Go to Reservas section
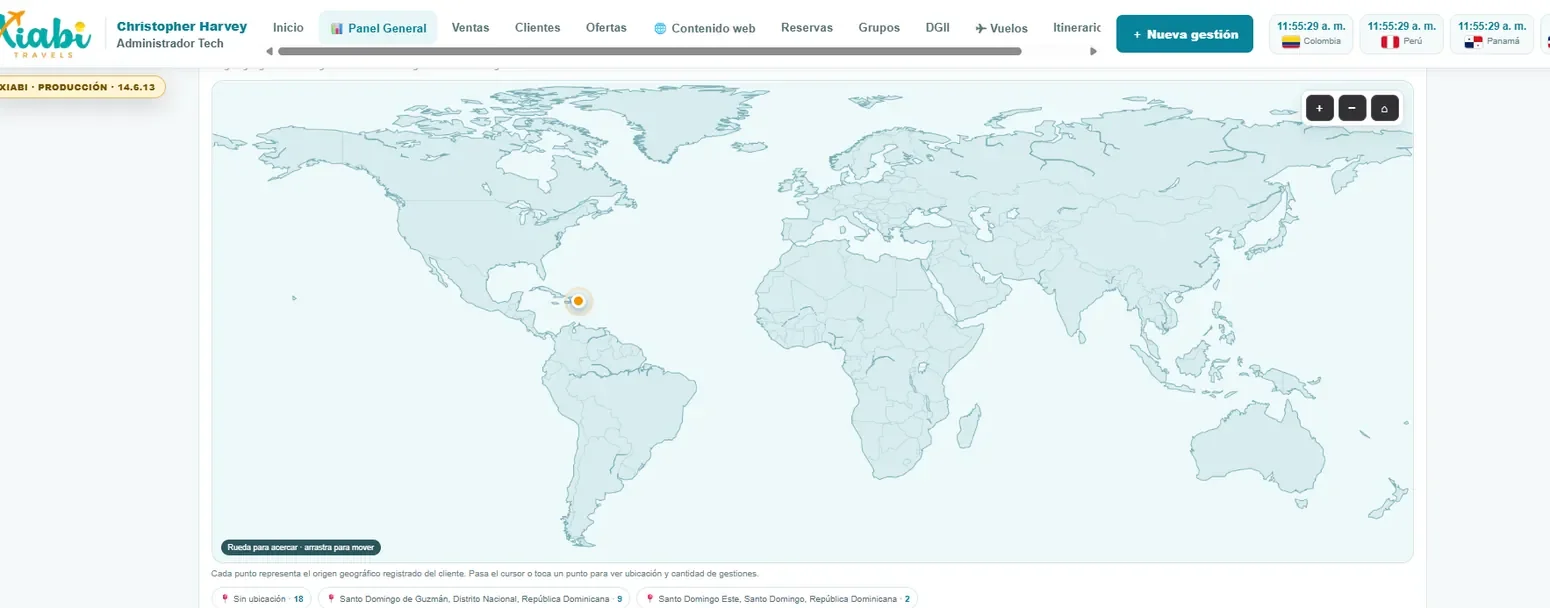Image resolution: width=1550 pixels, height=608 pixels. click(807, 28)
